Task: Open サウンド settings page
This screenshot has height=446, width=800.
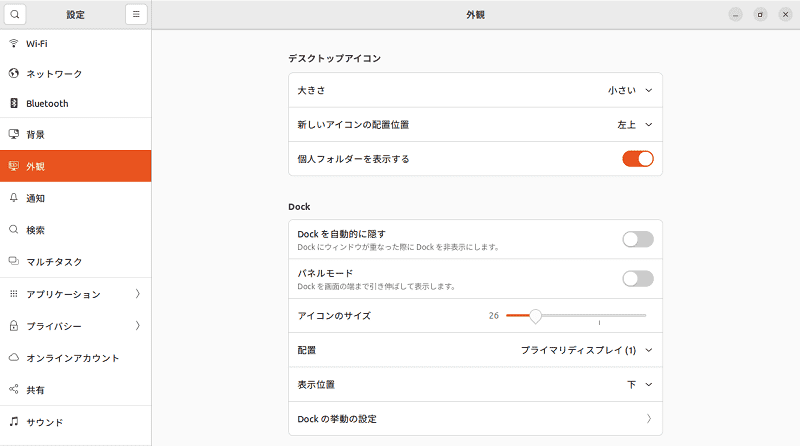Action: click(76, 422)
